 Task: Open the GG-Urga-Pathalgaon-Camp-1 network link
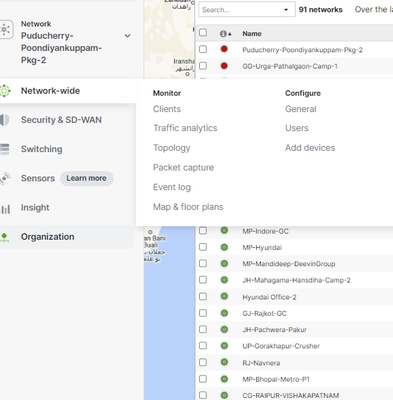[290, 66]
